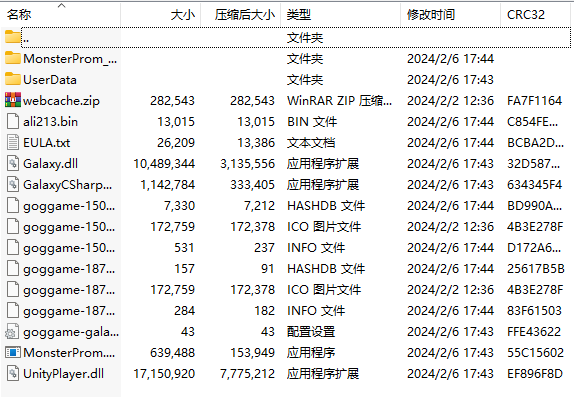574x397 pixels.
Task: Click size value 284
Action: (x=184, y=311)
